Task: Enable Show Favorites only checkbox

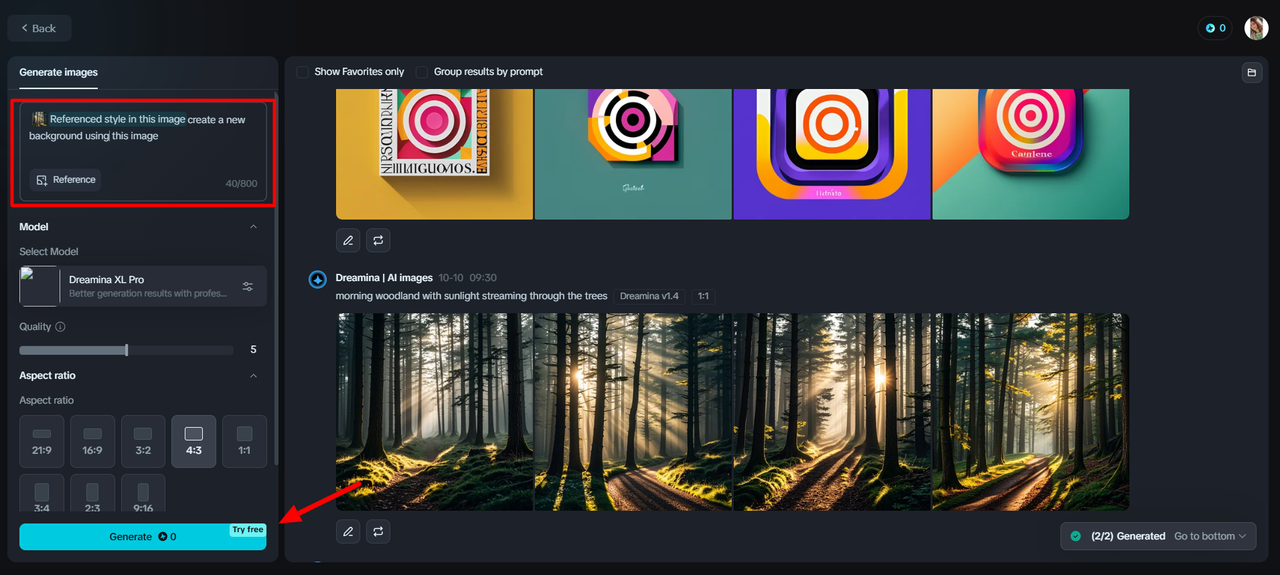Action: pyautogui.click(x=303, y=72)
